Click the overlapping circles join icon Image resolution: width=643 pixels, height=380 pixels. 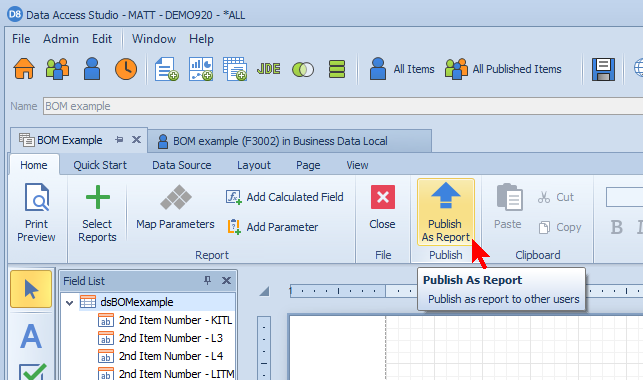point(303,69)
